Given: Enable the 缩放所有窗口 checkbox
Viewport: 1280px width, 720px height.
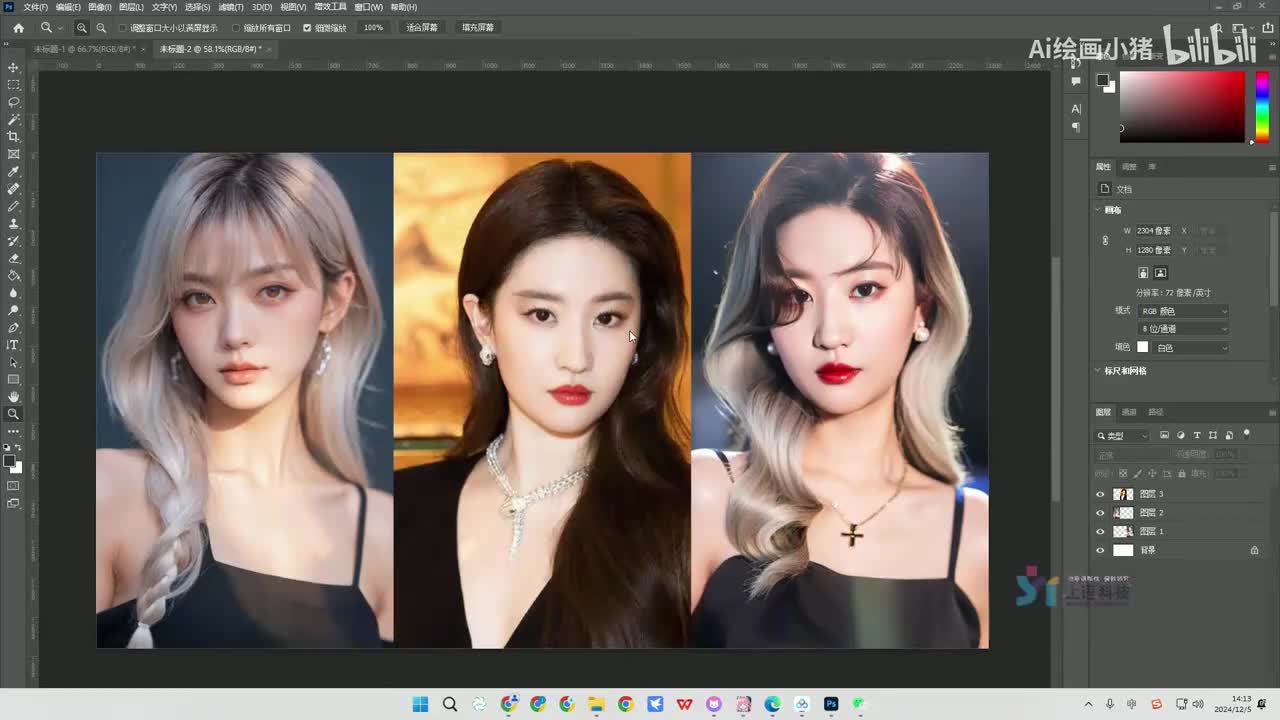Looking at the screenshot, I should point(236,28).
